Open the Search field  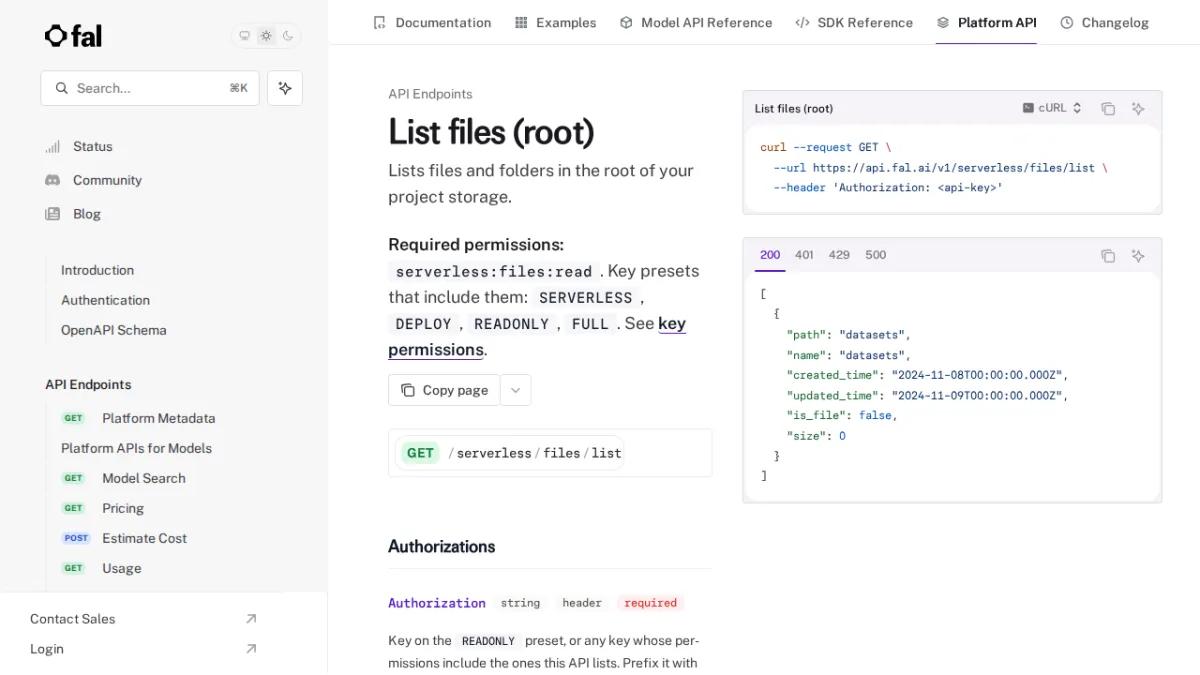tap(150, 88)
